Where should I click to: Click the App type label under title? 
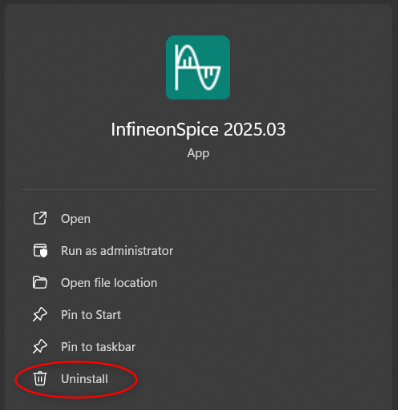[198, 154]
